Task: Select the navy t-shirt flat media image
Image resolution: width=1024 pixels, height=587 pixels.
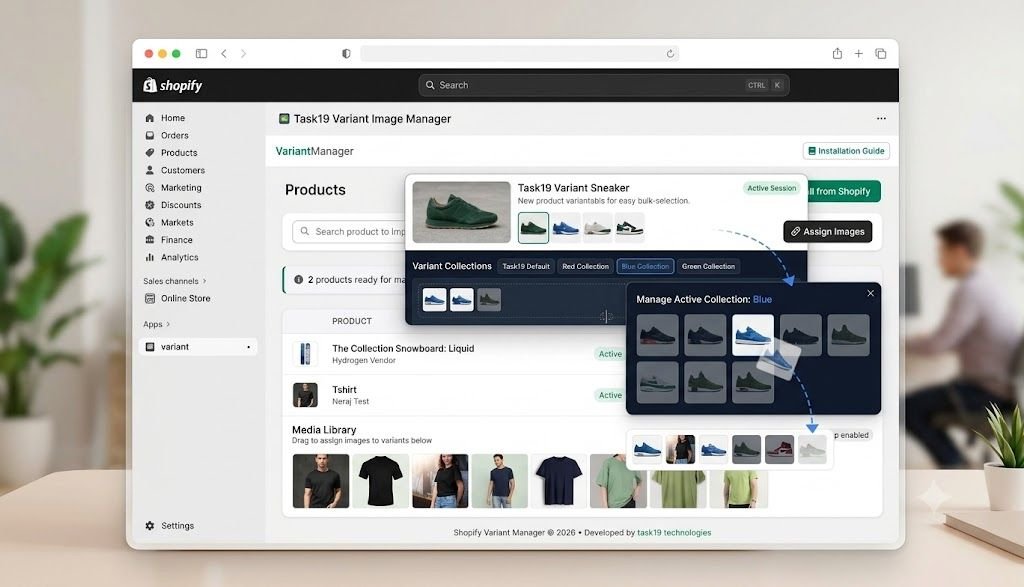Action: click(559, 481)
